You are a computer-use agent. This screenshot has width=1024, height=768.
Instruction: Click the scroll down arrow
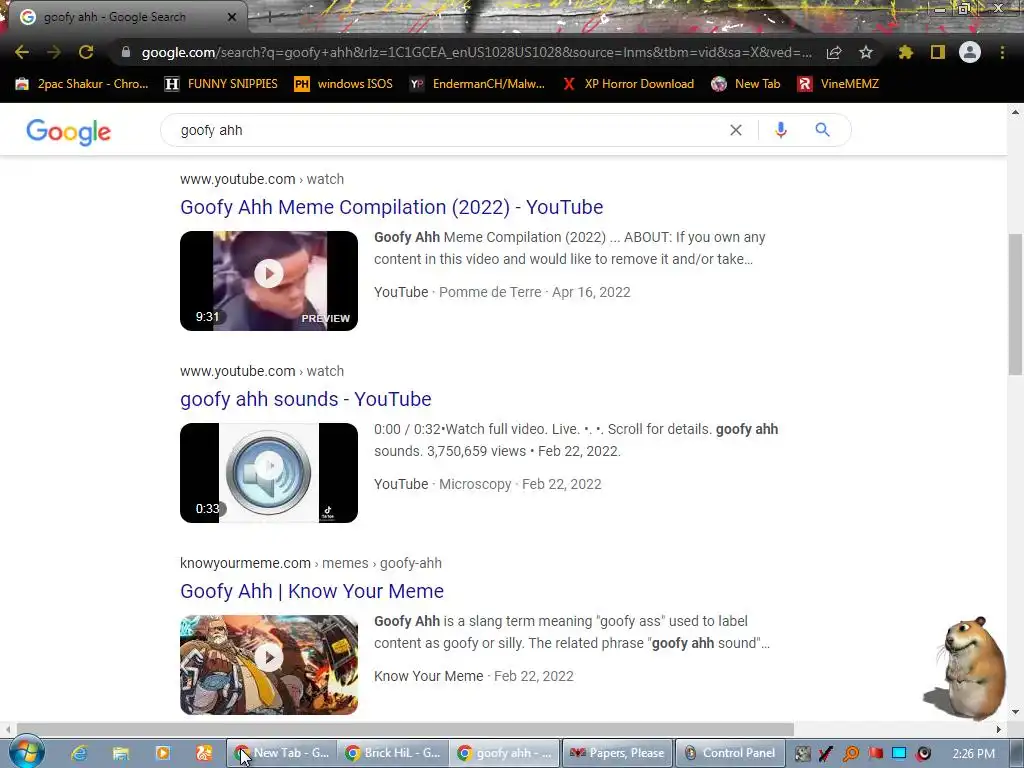[1016, 712]
